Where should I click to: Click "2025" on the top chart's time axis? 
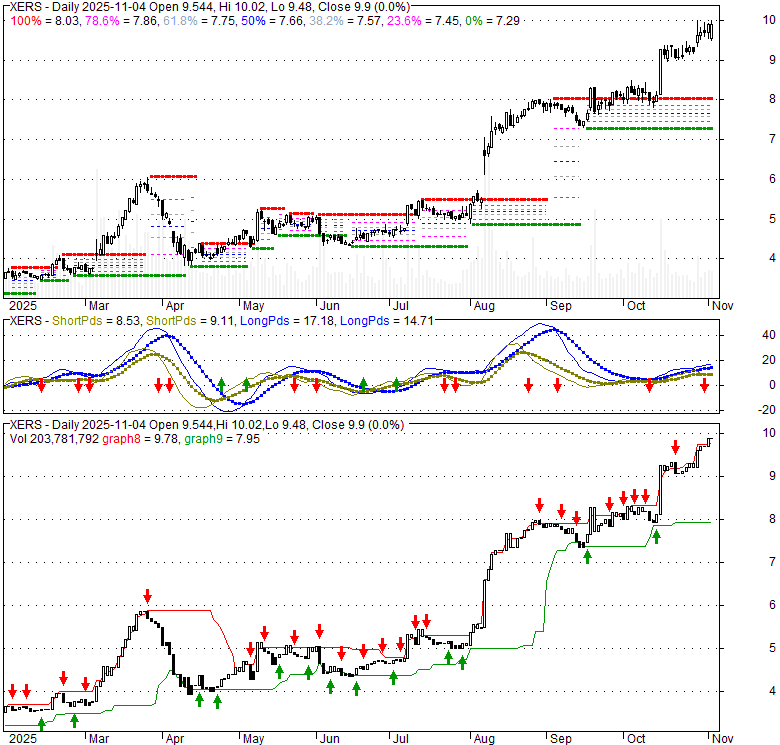point(23,306)
